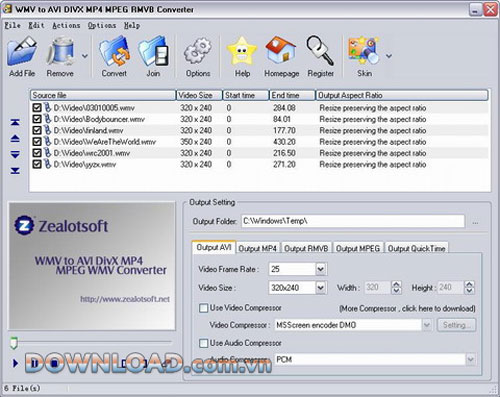500x397 pixels.
Task: Open the File menu
Action: tap(13, 25)
